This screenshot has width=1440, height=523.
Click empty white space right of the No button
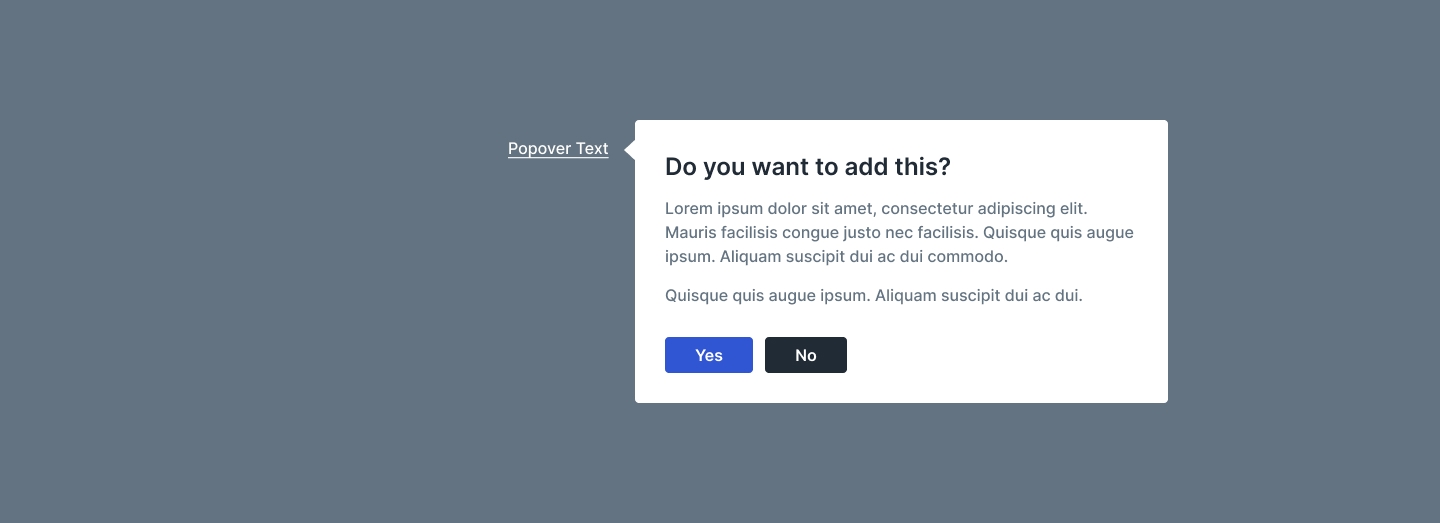pyautogui.click(x=1000, y=355)
